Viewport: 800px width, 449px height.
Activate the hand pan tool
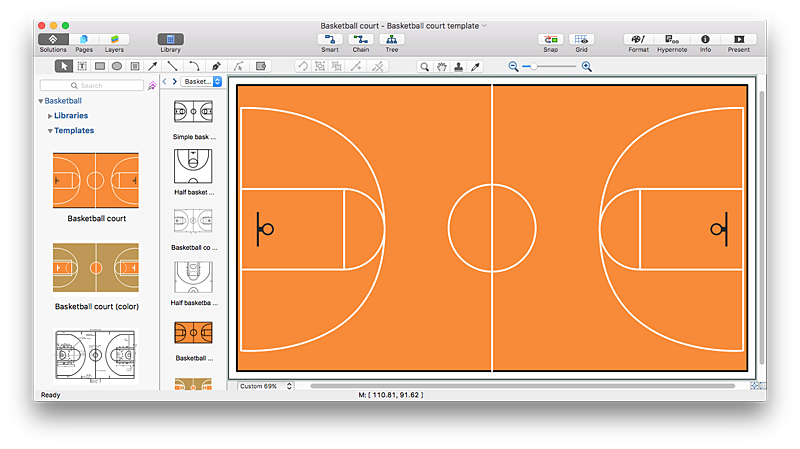click(x=441, y=66)
